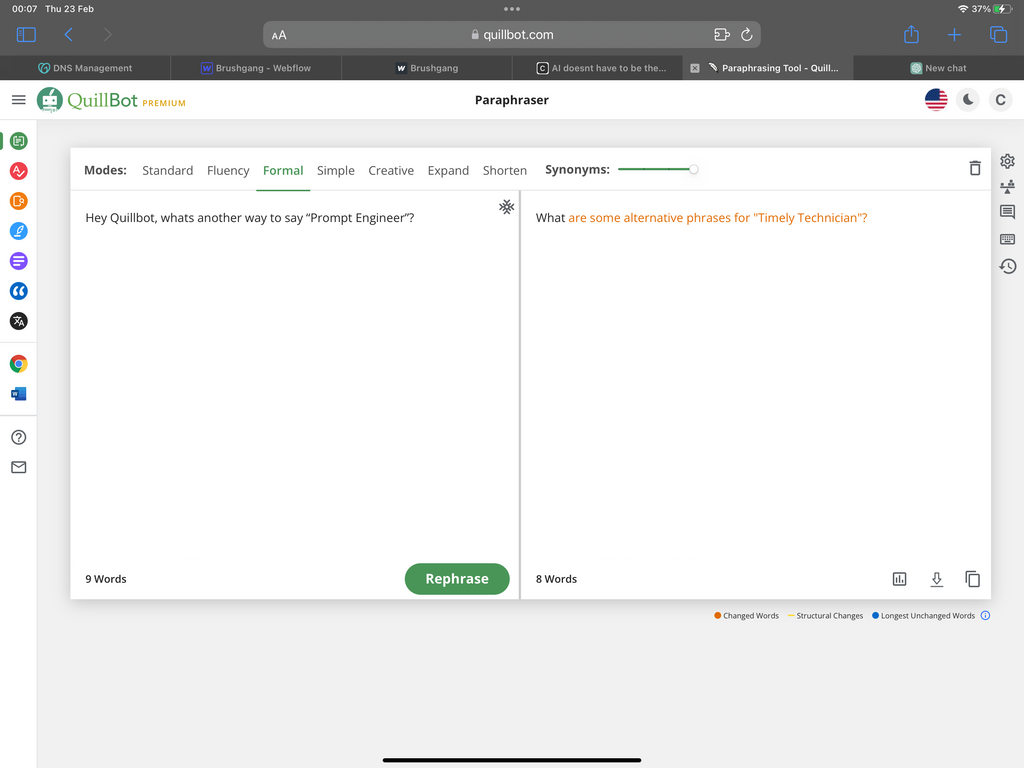Viewport: 1024px width, 768px height.
Task: Select the Creative mode
Action: click(391, 170)
